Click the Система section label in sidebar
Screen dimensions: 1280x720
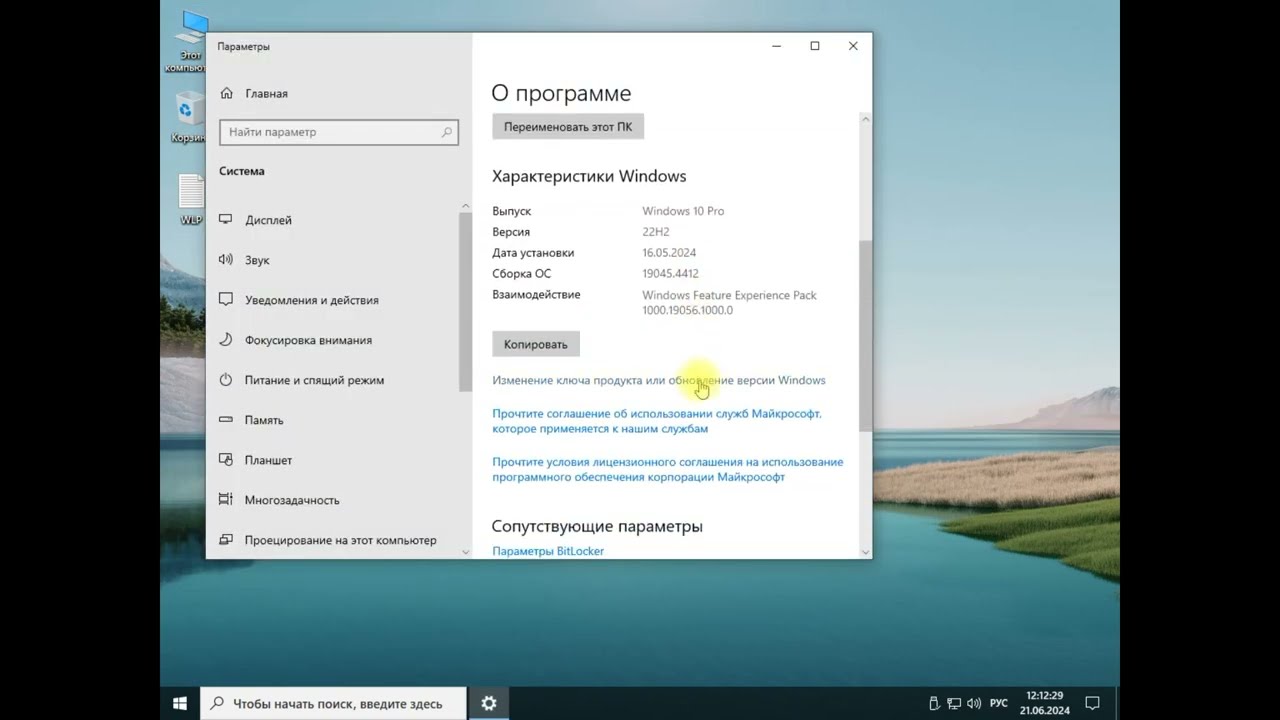point(242,171)
